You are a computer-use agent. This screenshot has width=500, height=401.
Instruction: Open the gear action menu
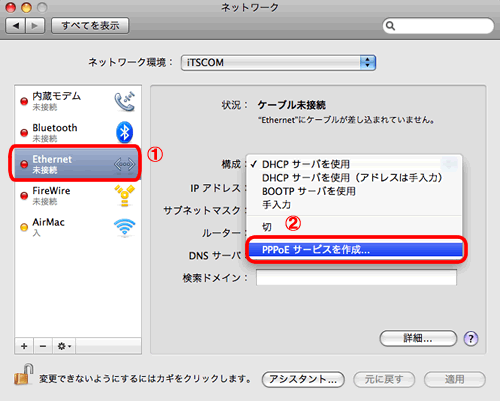tap(64, 346)
